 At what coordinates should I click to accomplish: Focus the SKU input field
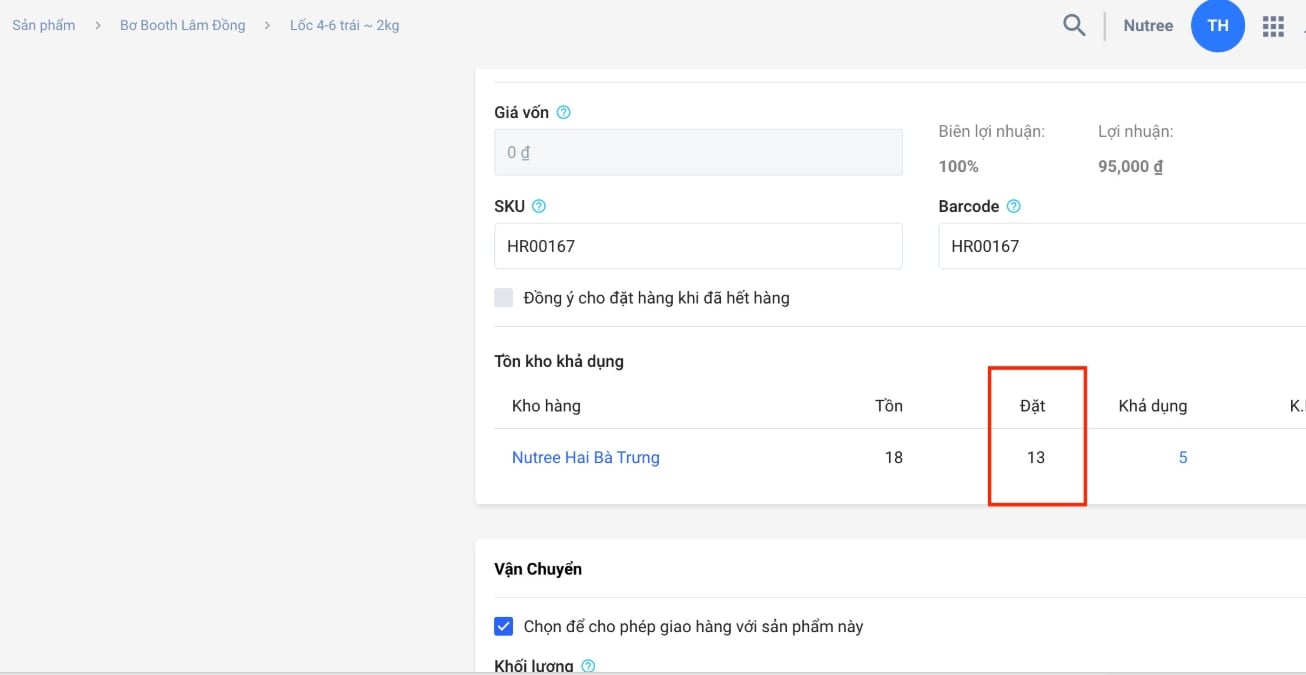698,246
